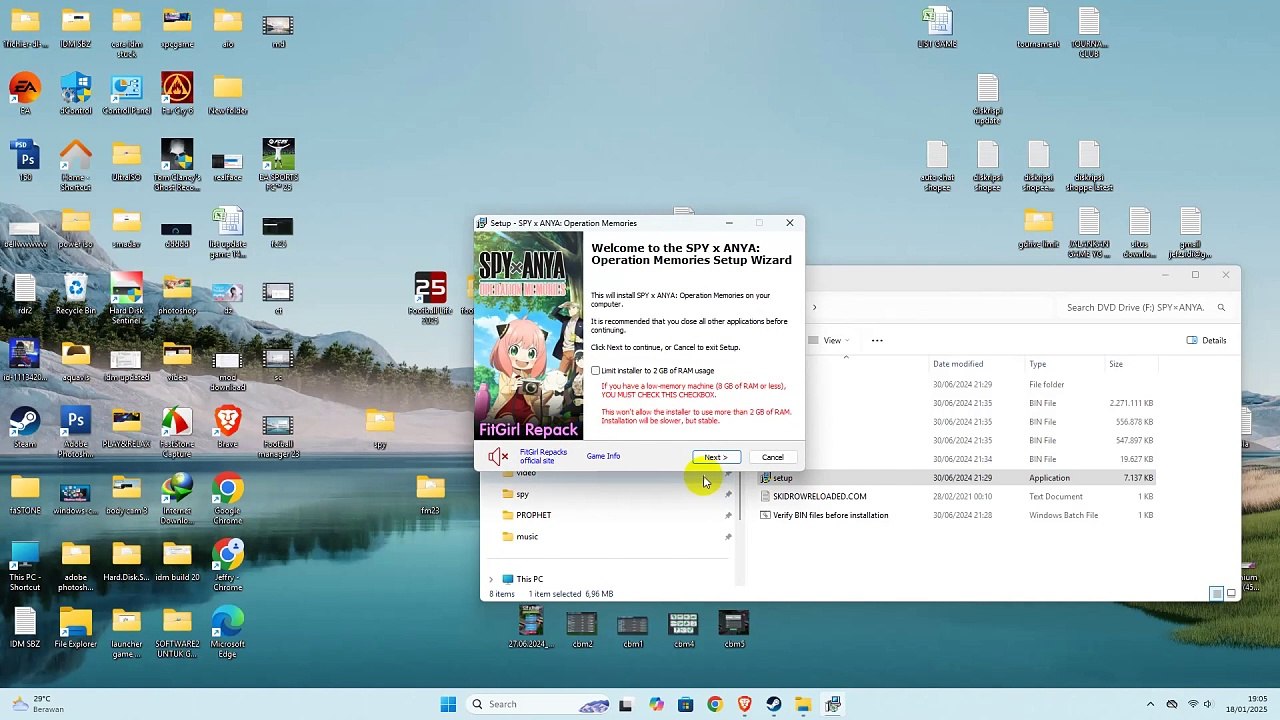The width and height of the screenshot is (1280, 720).
Task: Select the setup application file
Action: coord(782,478)
